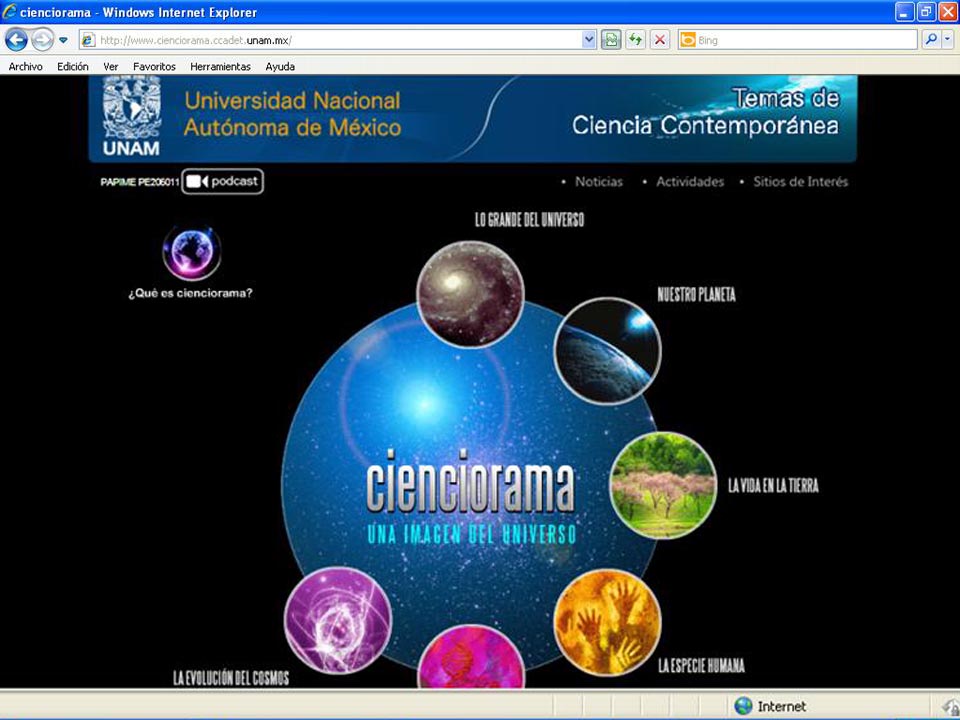Open the Noticias link
Screen dimensions: 960x720
[x=599, y=182]
